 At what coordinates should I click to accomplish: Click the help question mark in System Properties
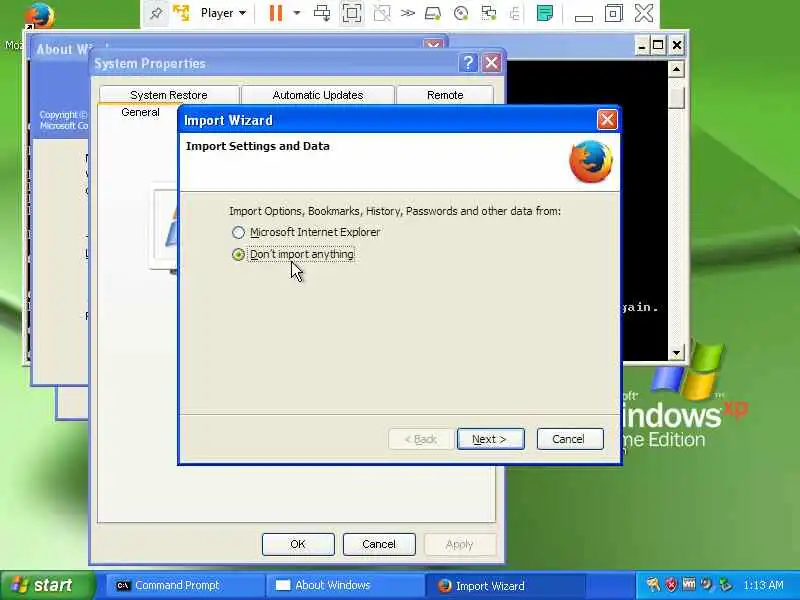[x=468, y=63]
